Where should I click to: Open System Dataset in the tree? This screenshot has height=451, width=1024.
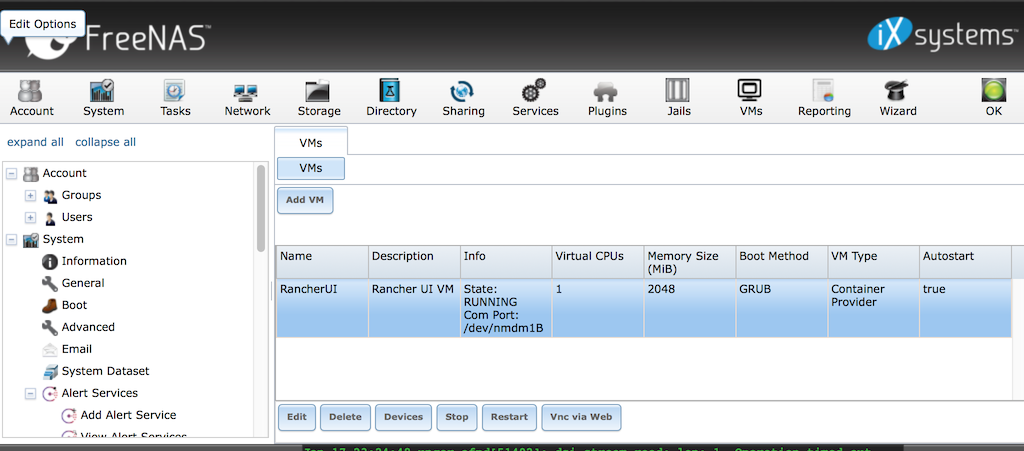[x=104, y=371]
